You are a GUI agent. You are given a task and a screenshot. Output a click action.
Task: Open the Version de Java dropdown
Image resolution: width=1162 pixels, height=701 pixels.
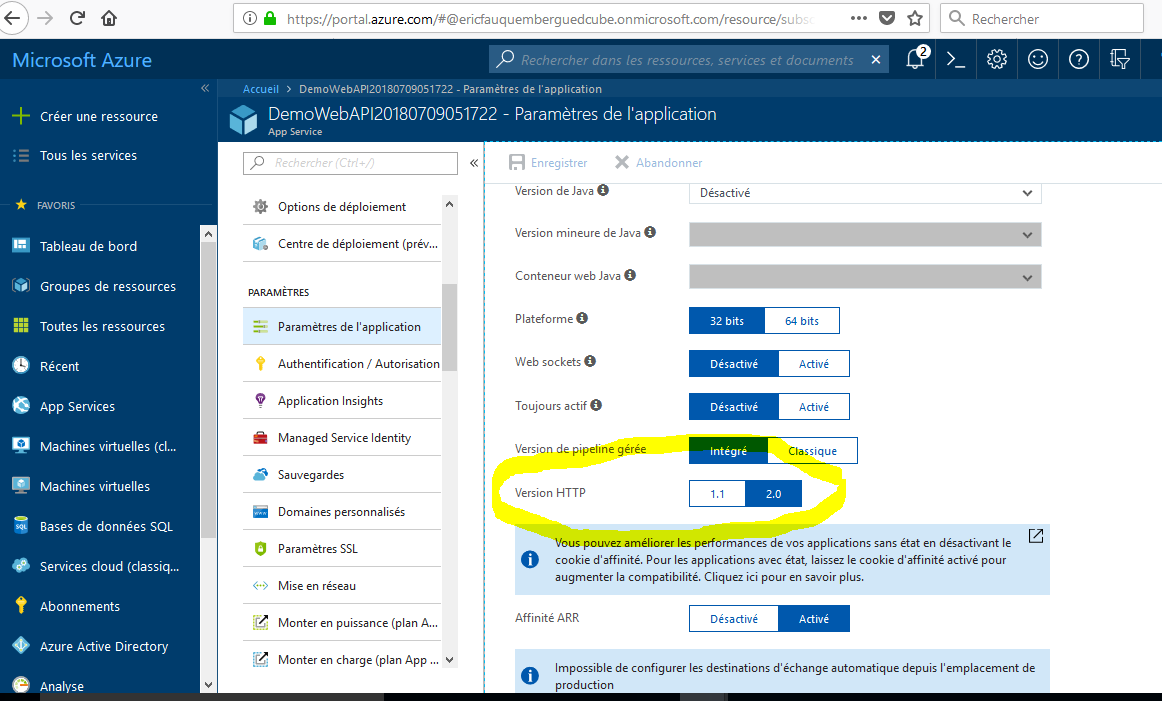(x=865, y=193)
